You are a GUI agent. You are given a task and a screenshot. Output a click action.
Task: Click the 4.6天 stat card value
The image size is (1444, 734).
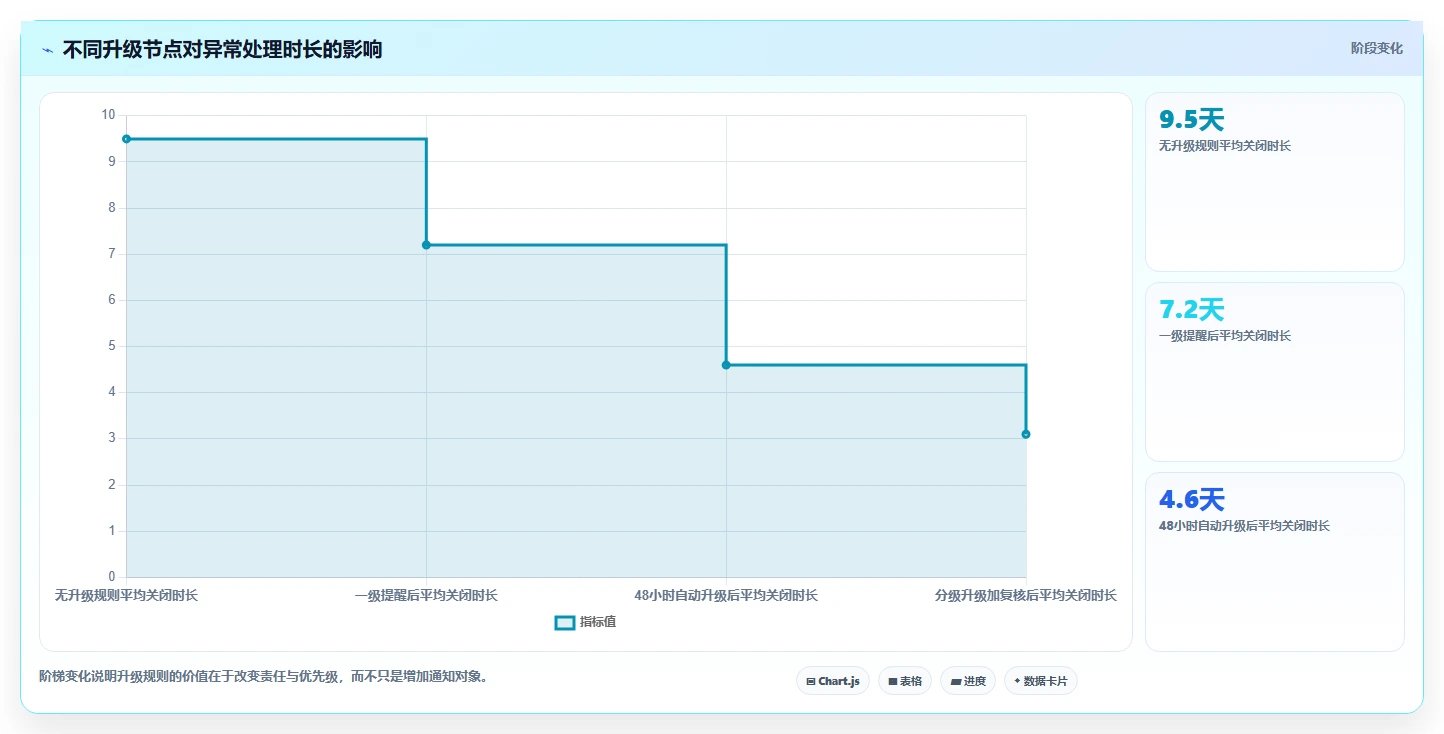pos(1191,500)
